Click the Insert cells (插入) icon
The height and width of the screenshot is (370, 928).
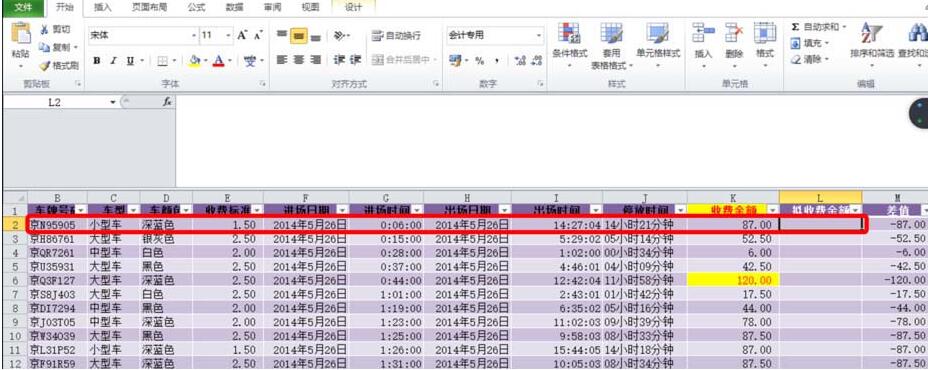coord(703,34)
